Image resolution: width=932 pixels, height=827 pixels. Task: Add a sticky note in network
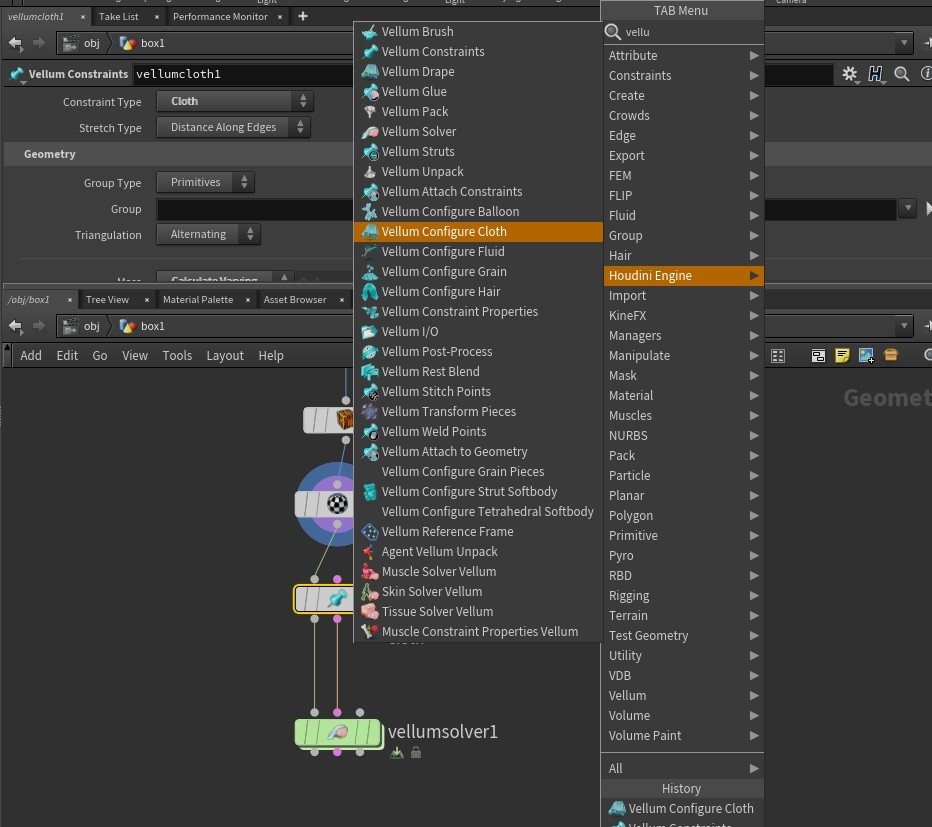[842, 356]
